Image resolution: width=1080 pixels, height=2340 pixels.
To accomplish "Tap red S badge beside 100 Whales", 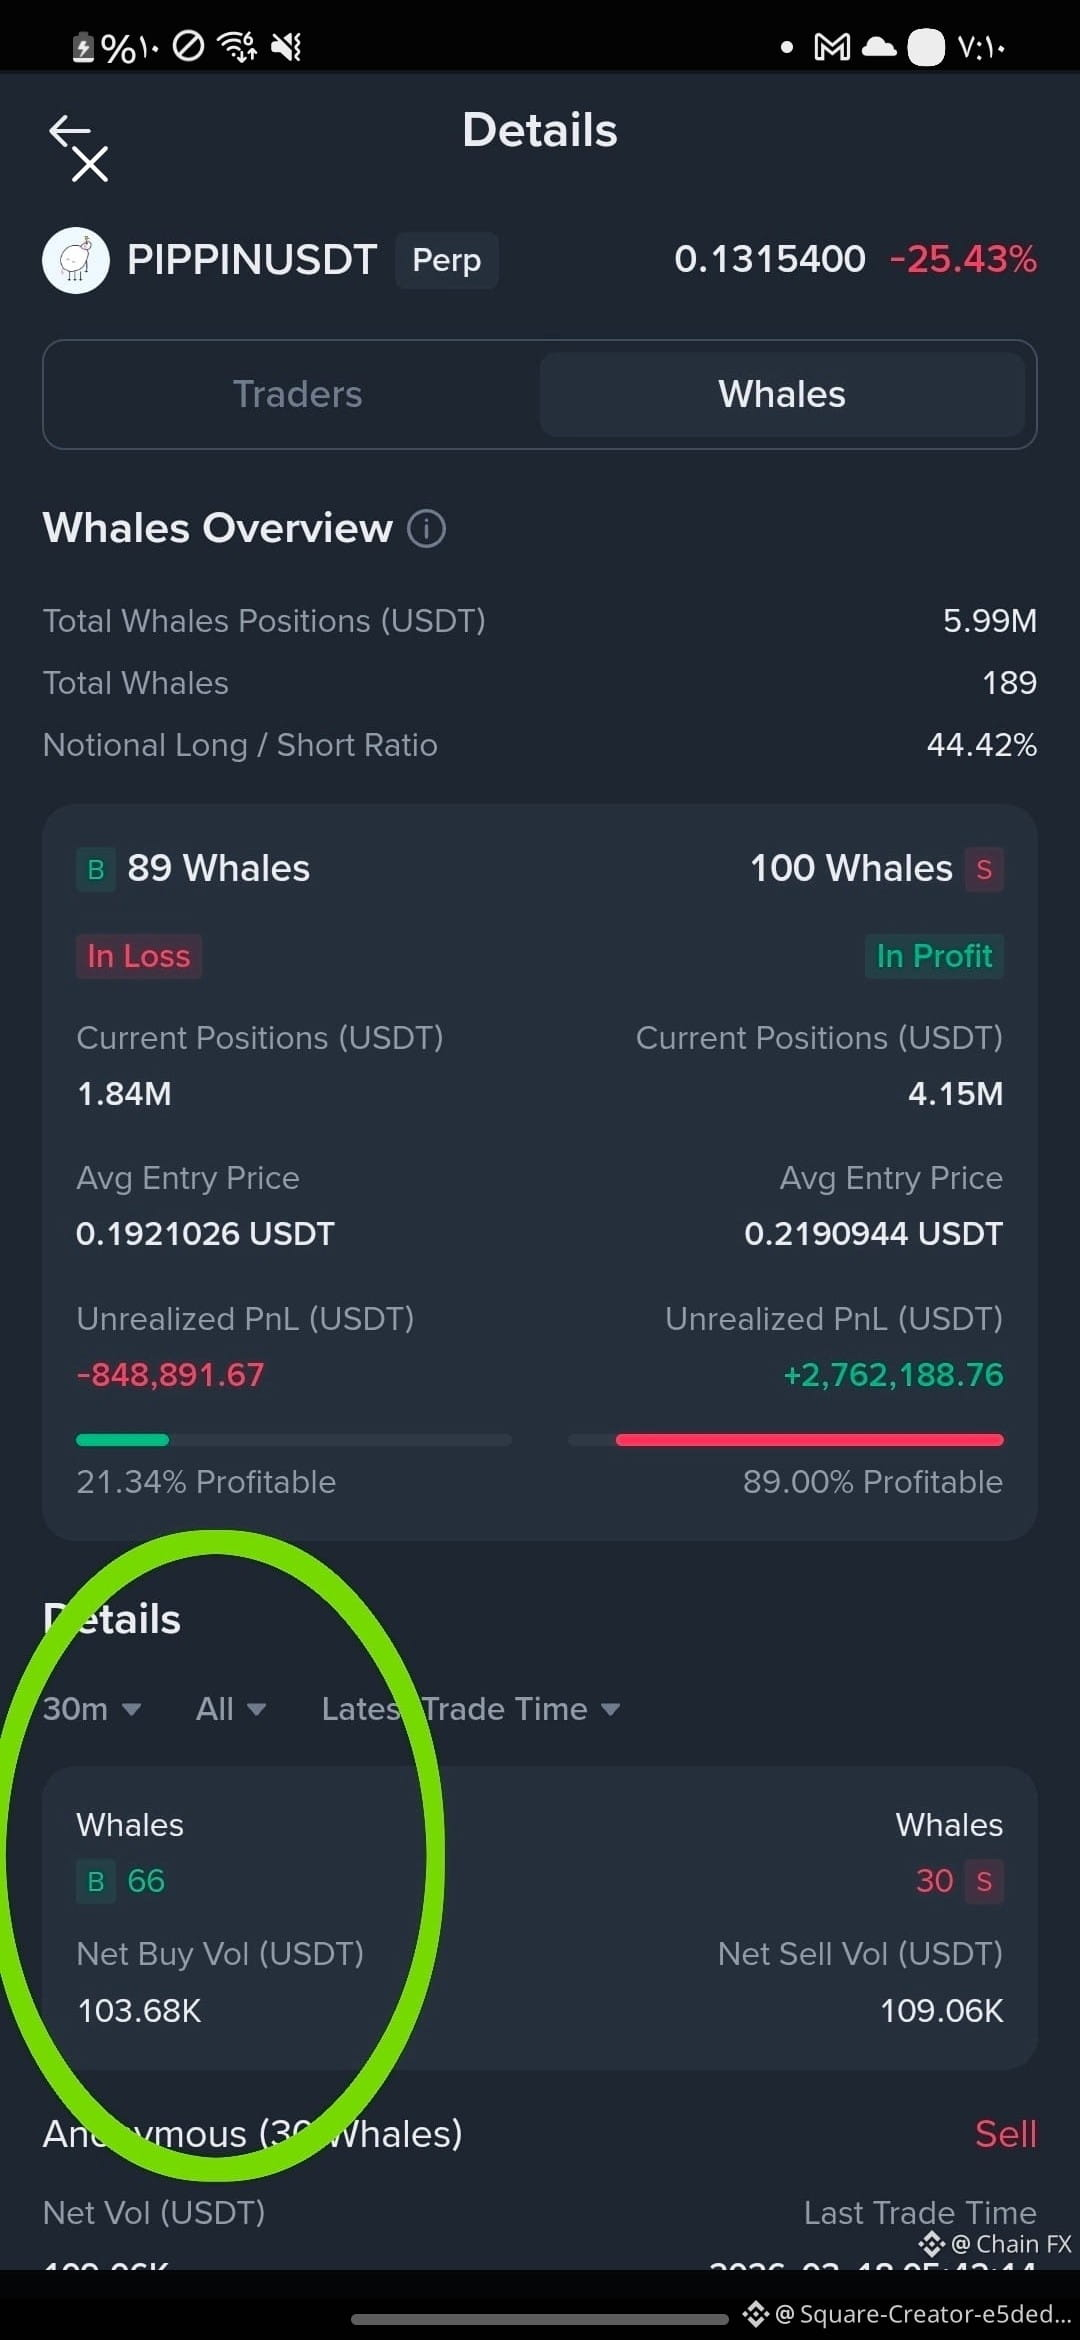I will click(x=984, y=869).
